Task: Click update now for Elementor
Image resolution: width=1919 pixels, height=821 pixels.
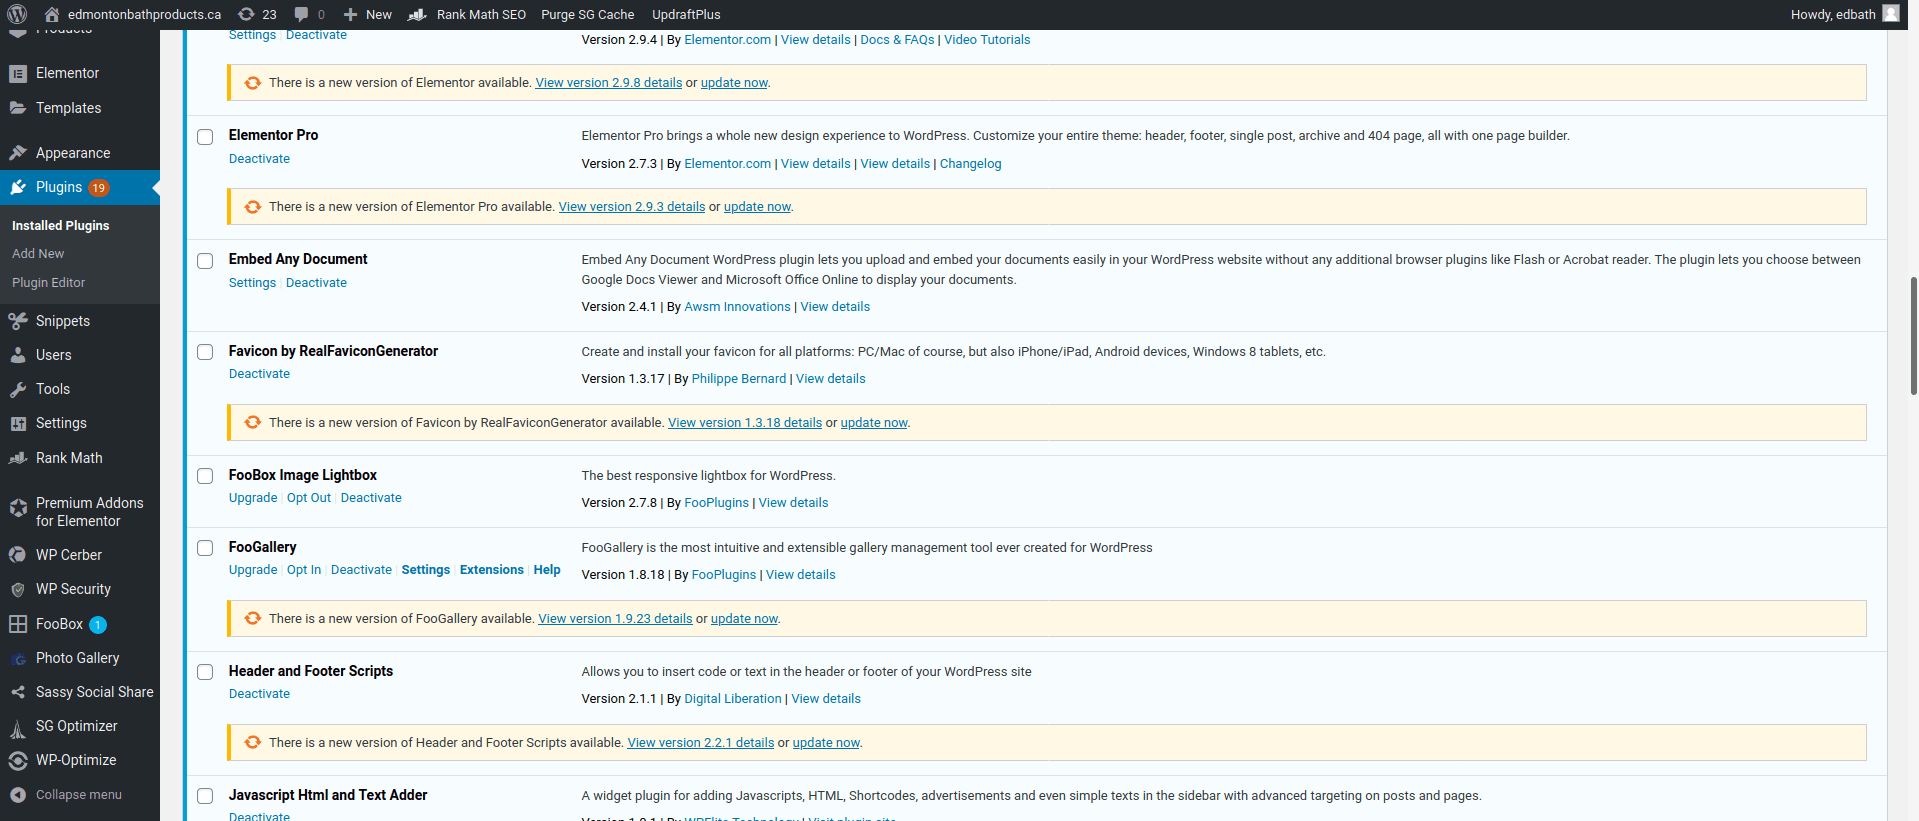Action: coord(734,83)
